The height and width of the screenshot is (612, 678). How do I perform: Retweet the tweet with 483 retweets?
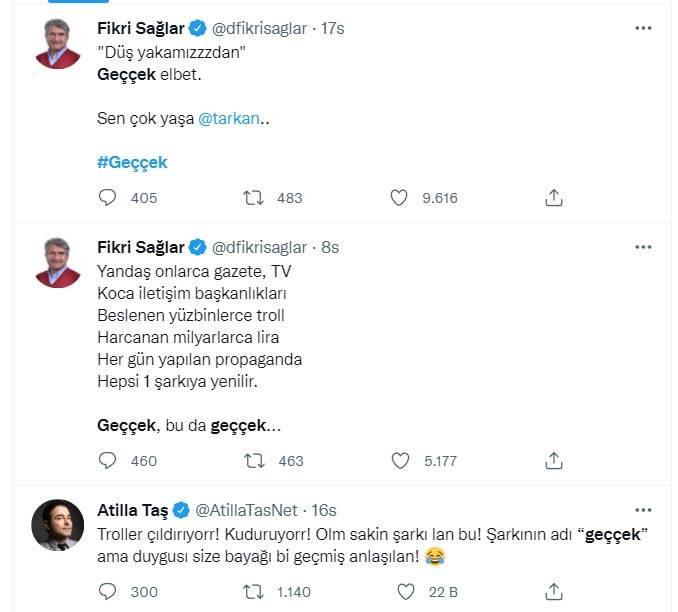(255, 198)
